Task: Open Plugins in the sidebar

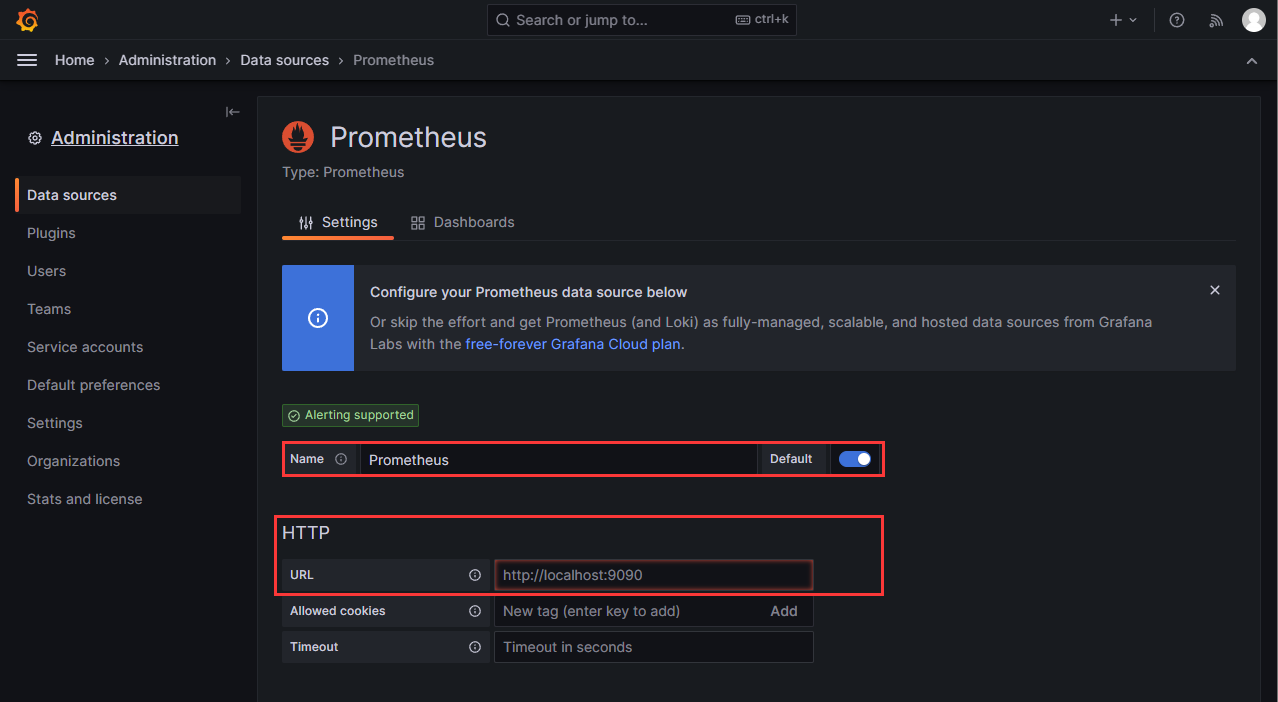Action: pyautogui.click(x=51, y=233)
